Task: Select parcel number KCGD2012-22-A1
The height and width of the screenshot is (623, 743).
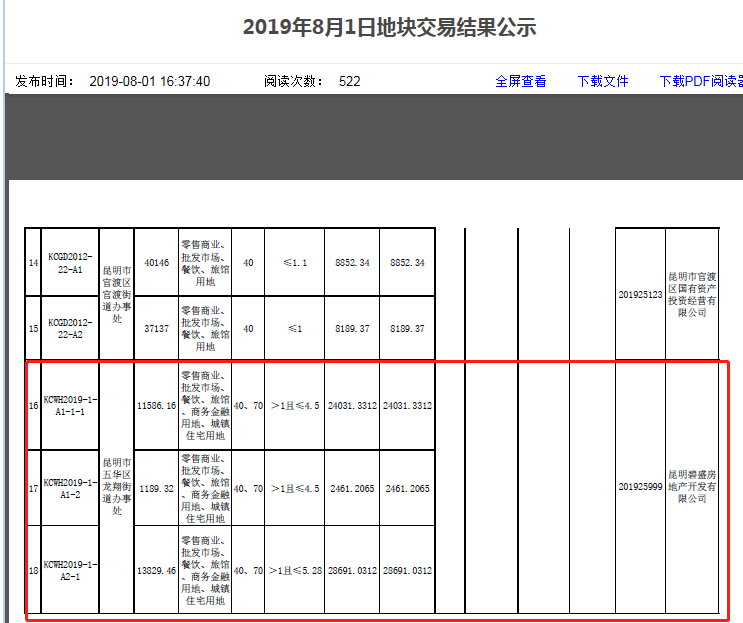Action: (x=70, y=263)
